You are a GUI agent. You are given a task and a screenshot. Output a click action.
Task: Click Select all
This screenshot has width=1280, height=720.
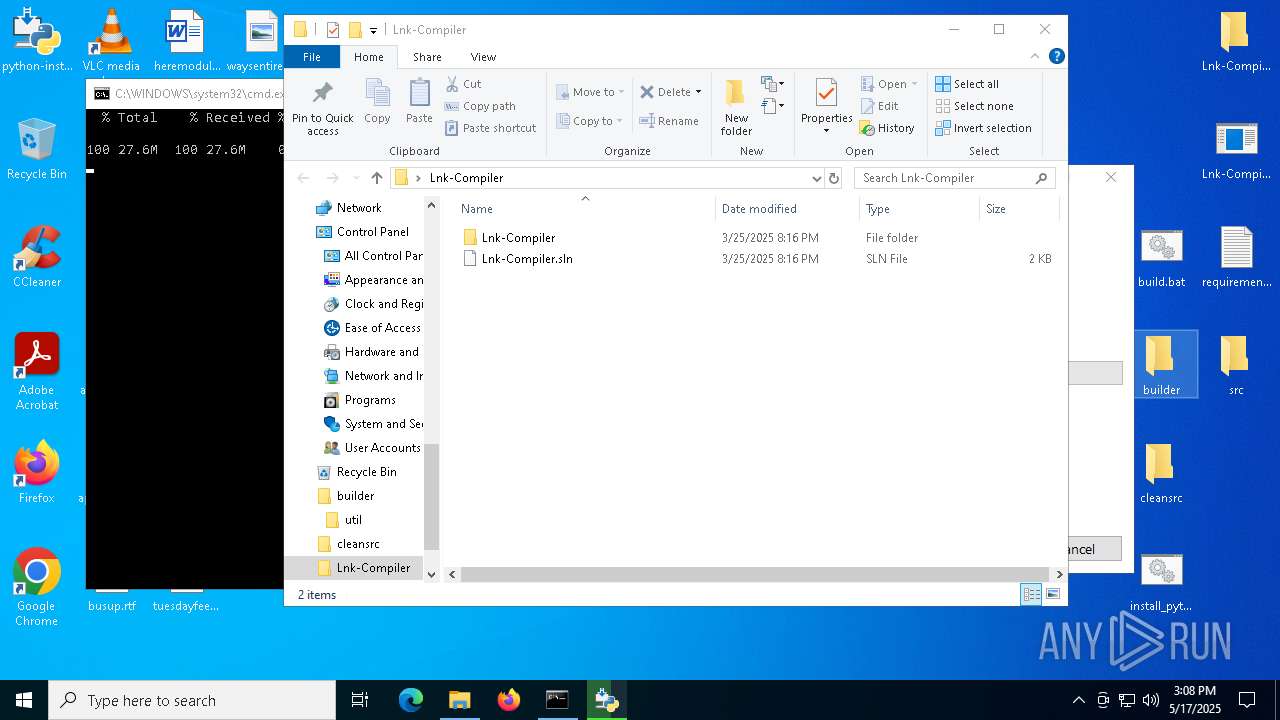(967, 84)
